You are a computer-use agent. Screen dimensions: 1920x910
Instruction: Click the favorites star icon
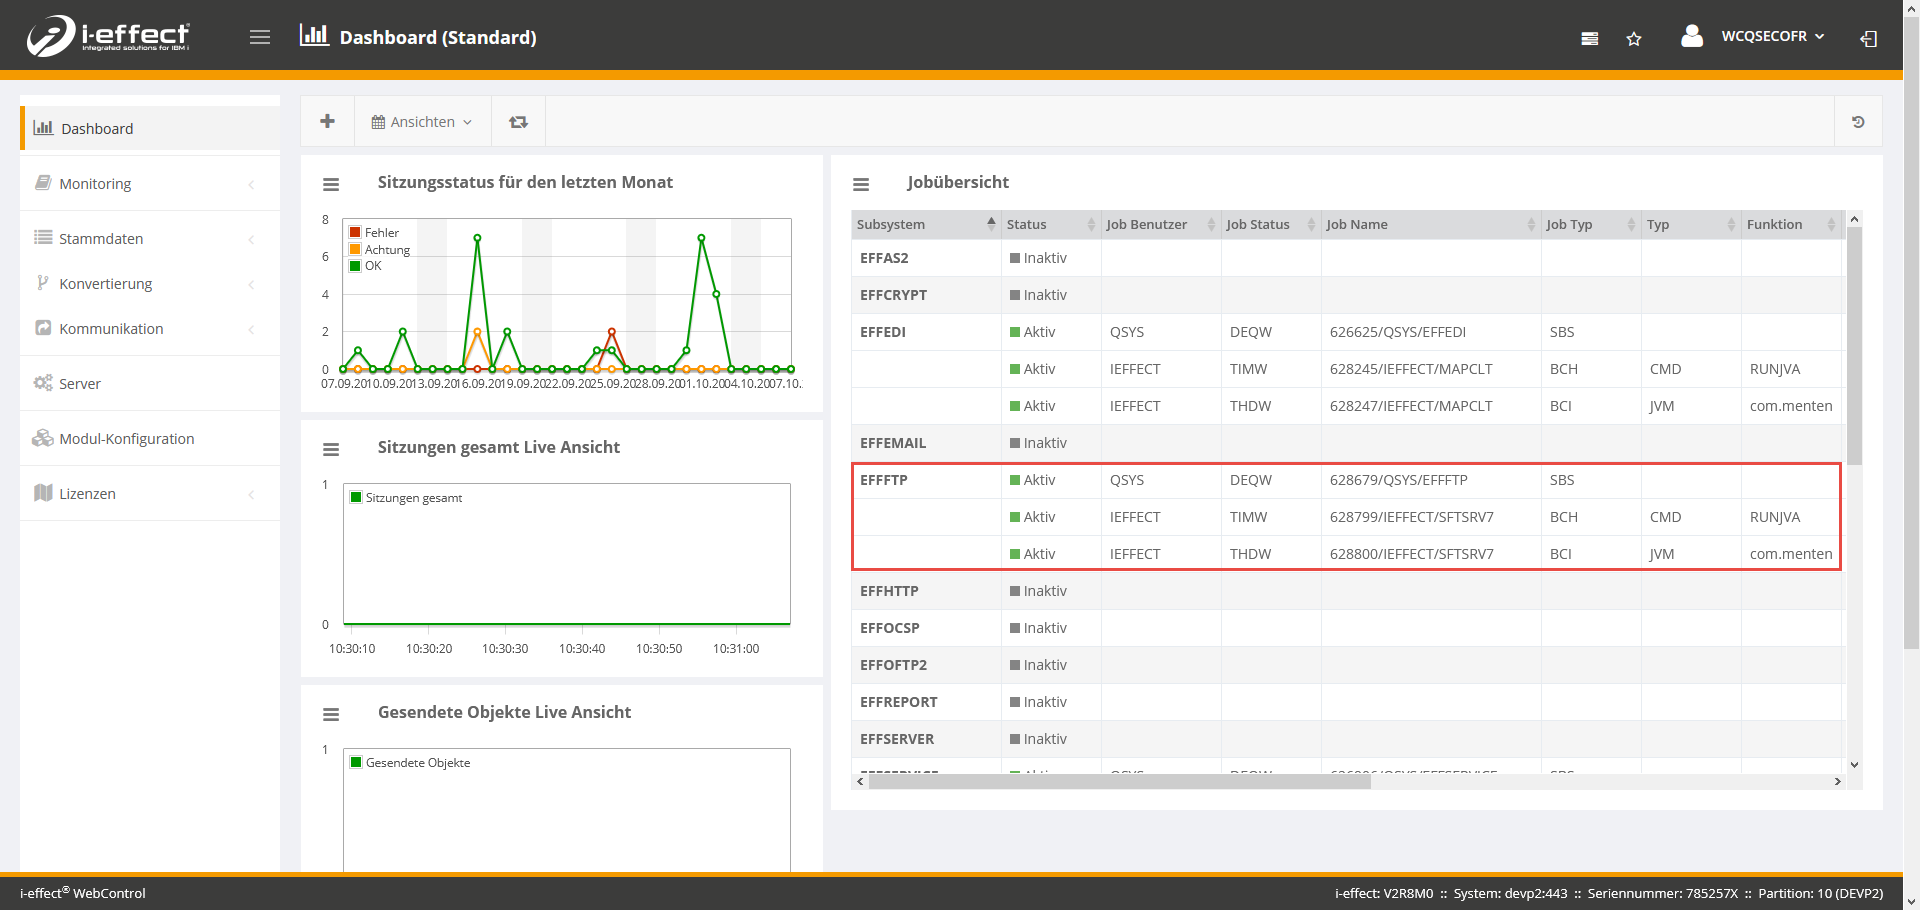(x=1634, y=39)
